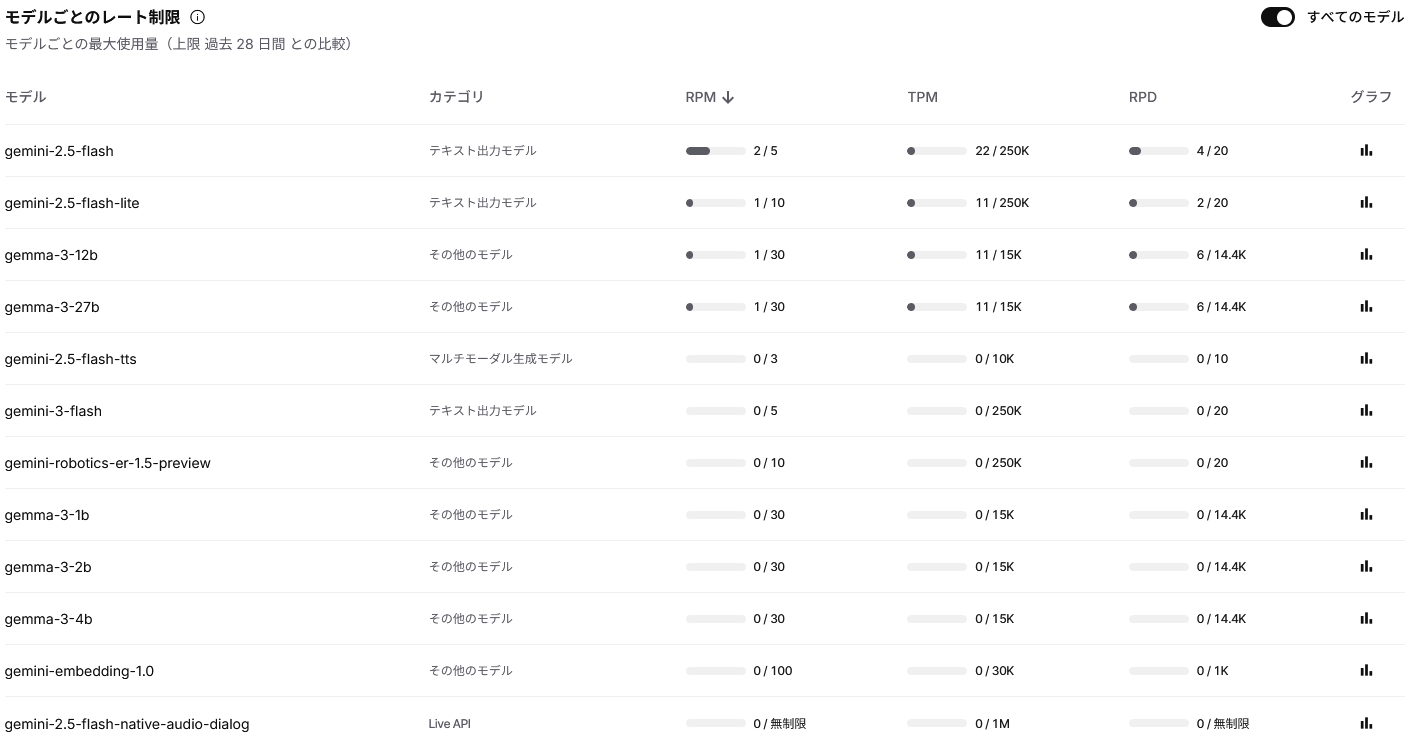The image size is (1409, 748).
Task: Select the gemini-2.5-flash model name
Action: pyautogui.click(x=59, y=151)
